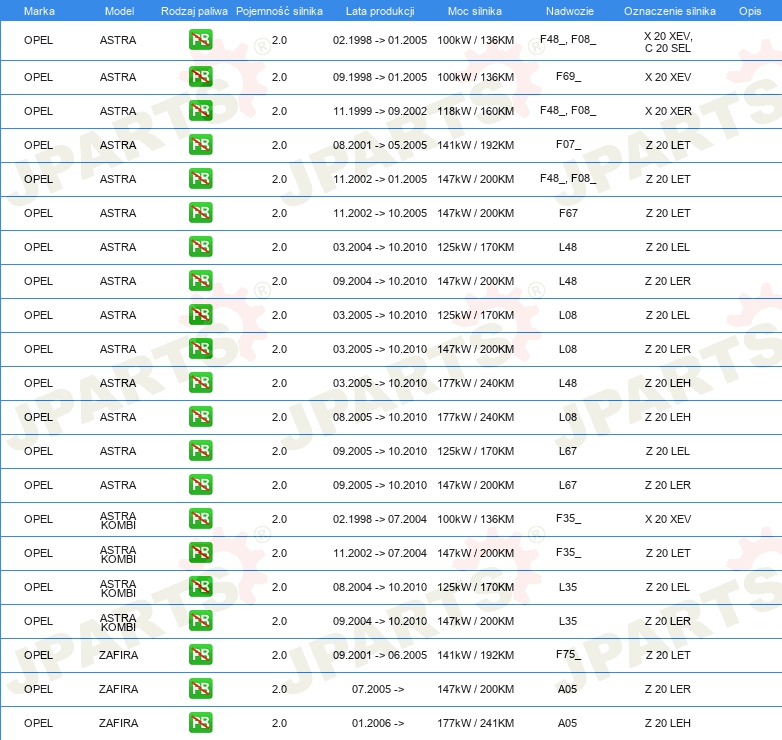The width and height of the screenshot is (782, 740).
Task: Click fuel icon in ZAFIRA 01.2006 row
Action: pos(200,723)
